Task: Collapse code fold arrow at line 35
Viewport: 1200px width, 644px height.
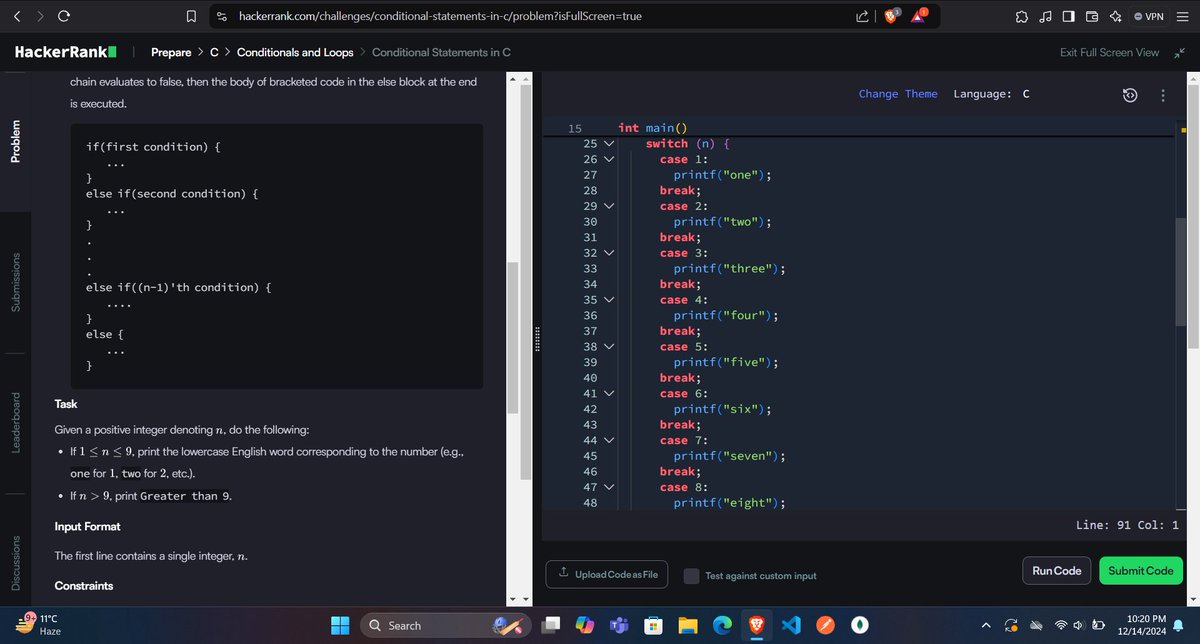Action: 607,299
